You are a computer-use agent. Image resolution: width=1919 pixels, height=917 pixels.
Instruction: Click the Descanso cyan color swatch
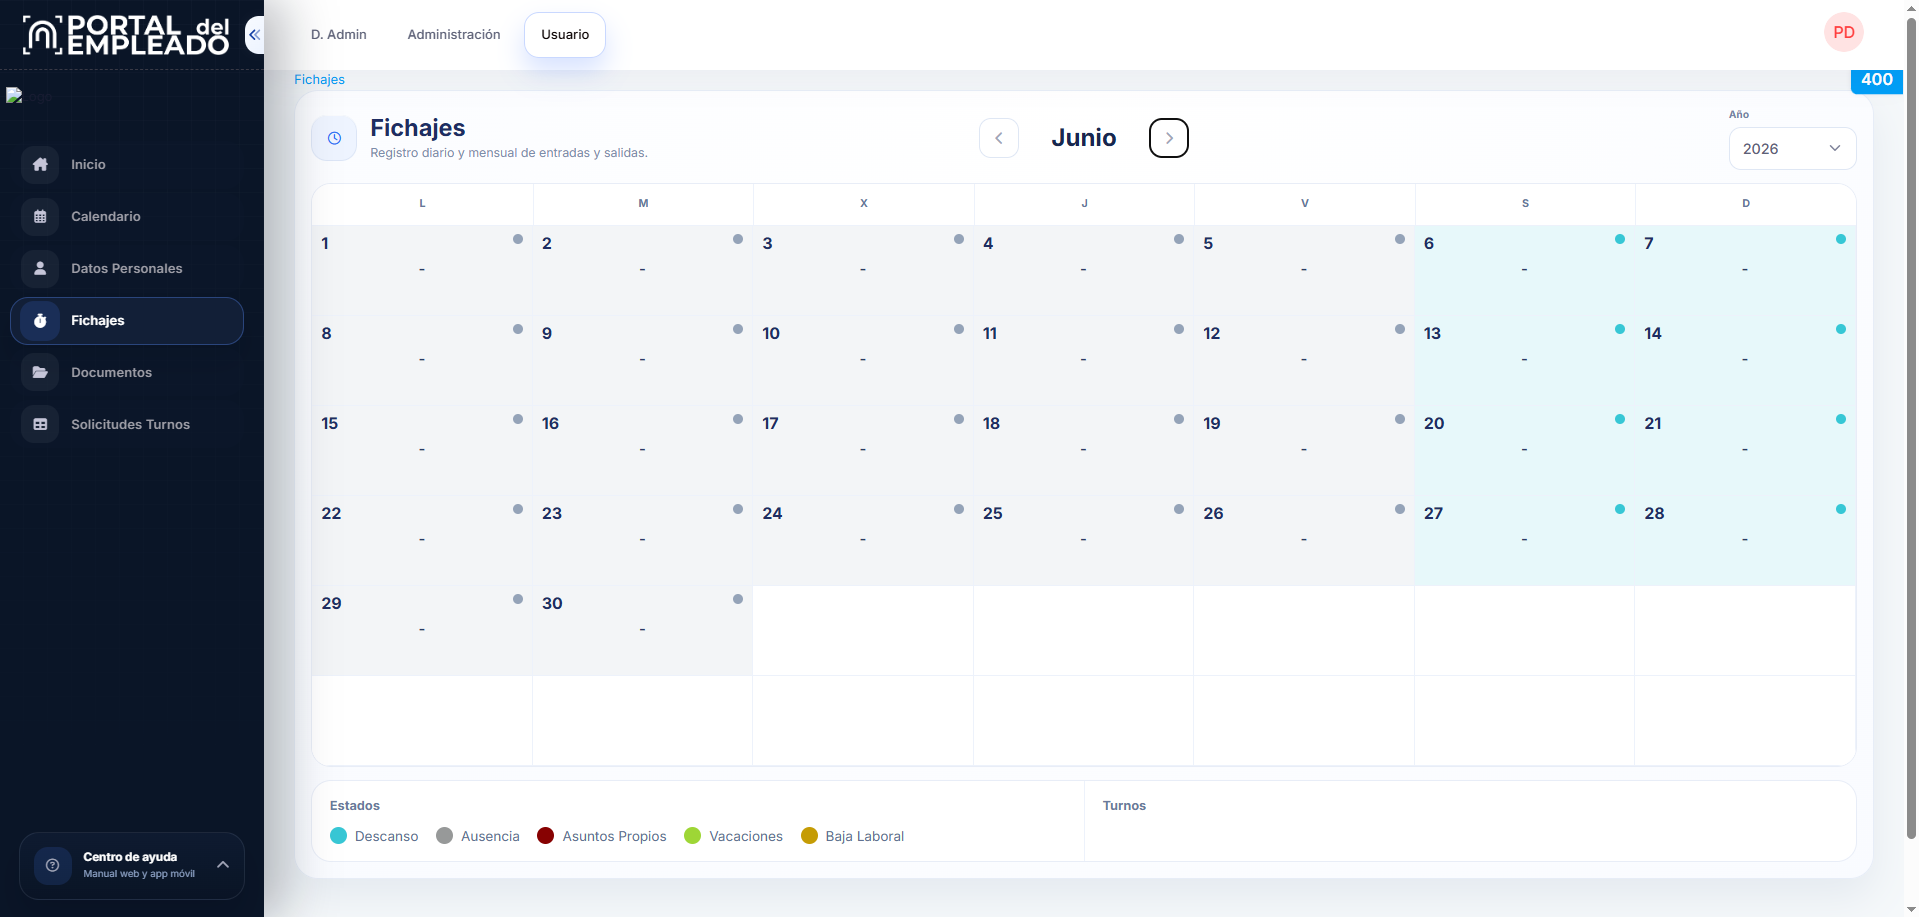tap(338, 835)
